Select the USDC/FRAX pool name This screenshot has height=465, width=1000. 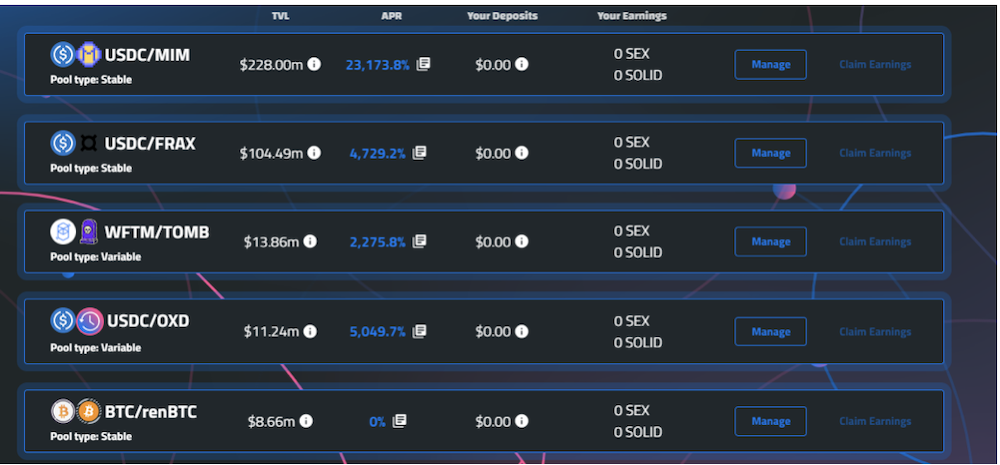[x=150, y=144]
